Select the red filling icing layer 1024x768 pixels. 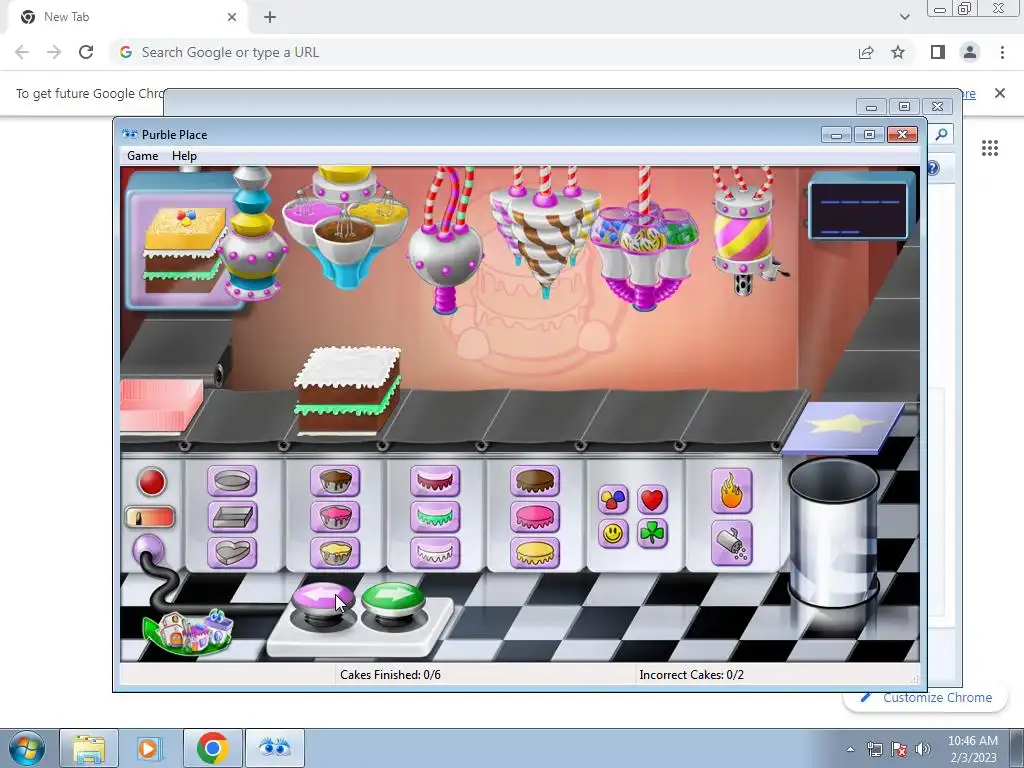[x=435, y=481]
